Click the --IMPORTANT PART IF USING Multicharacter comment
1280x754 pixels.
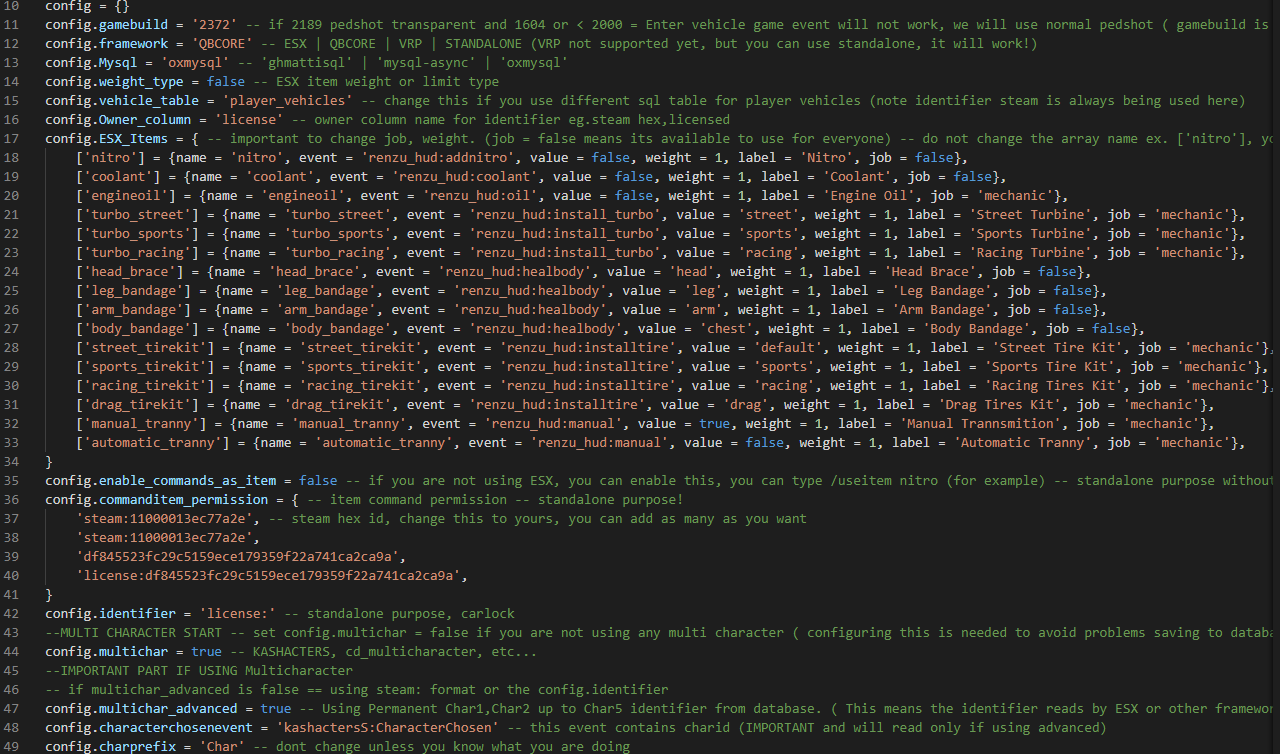(199, 671)
